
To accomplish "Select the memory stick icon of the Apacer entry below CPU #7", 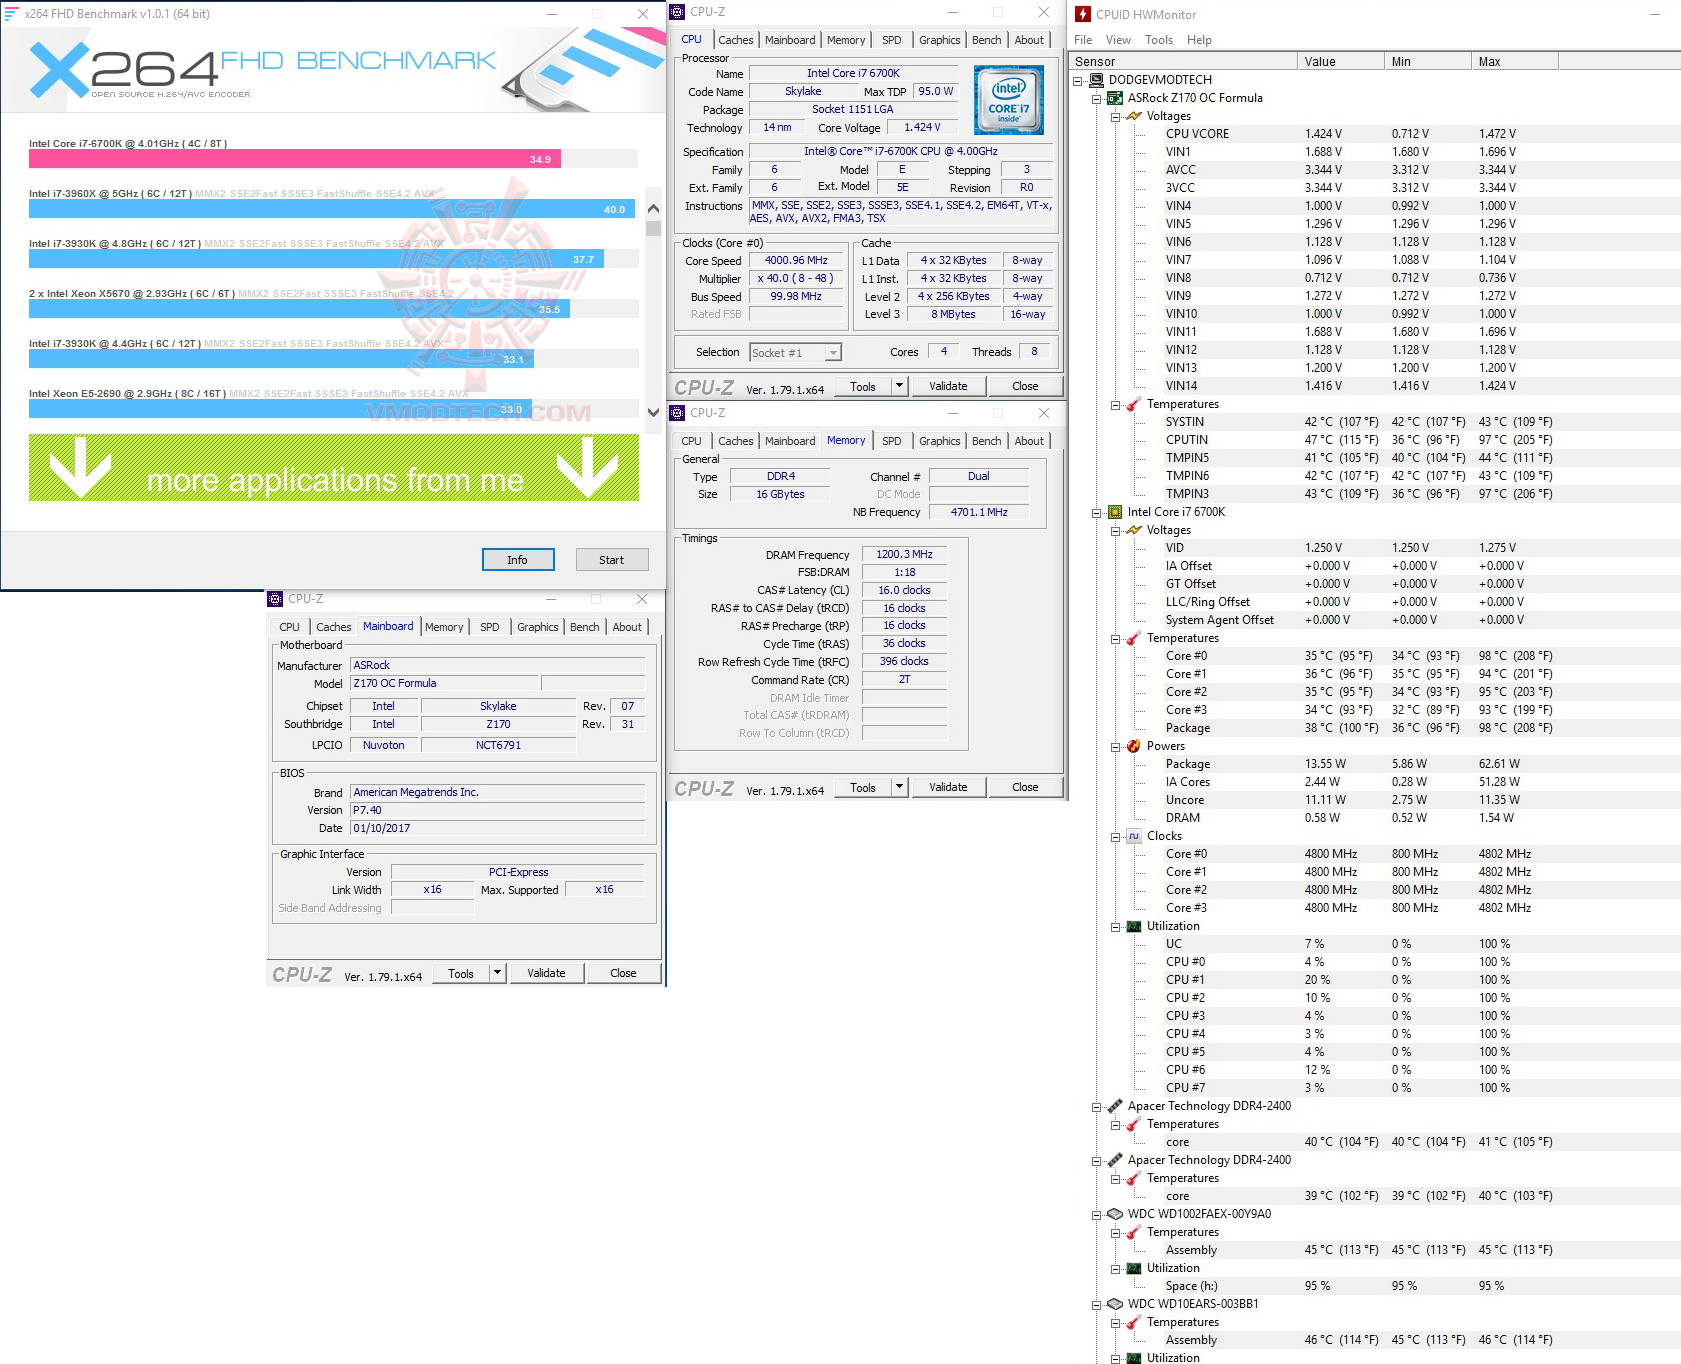I will [x=1115, y=1106].
